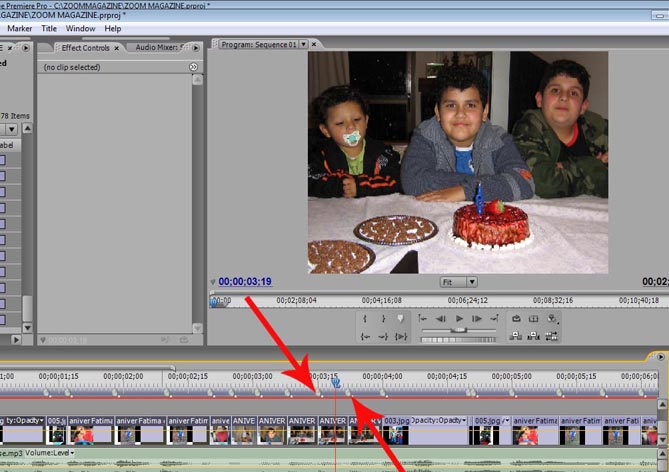Click the Output settings button

pos(553,319)
